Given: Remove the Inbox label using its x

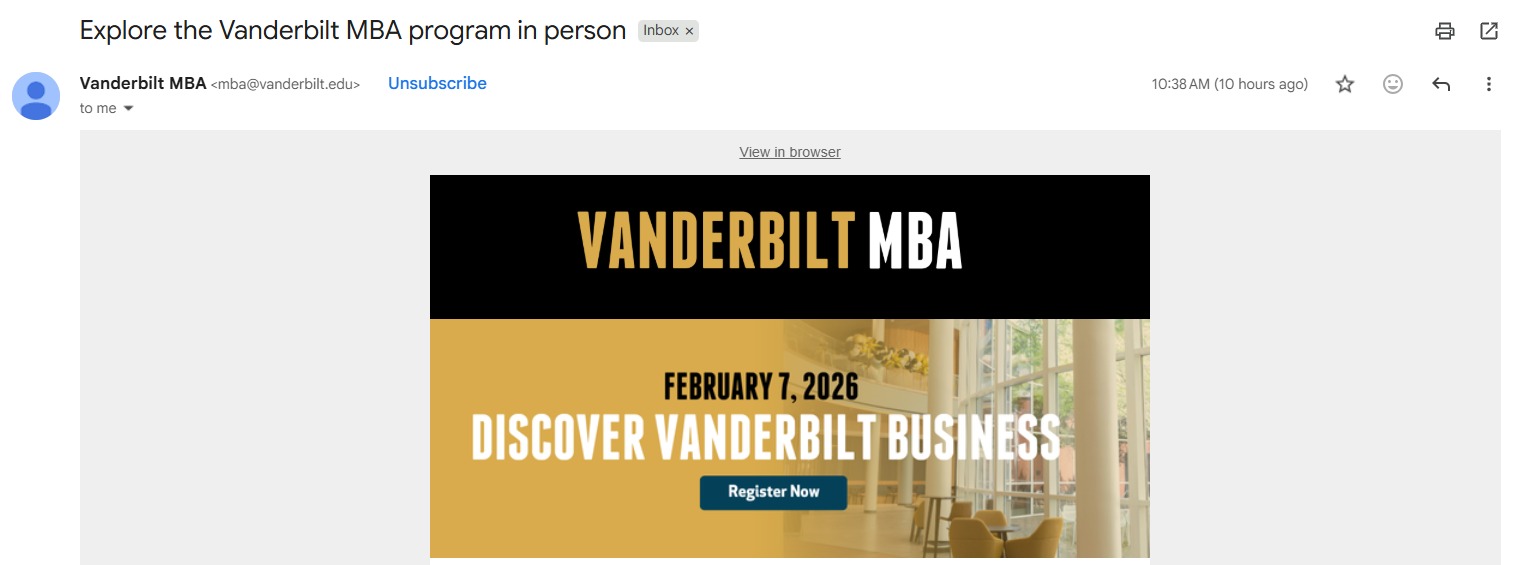Looking at the screenshot, I should coord(689,31).
